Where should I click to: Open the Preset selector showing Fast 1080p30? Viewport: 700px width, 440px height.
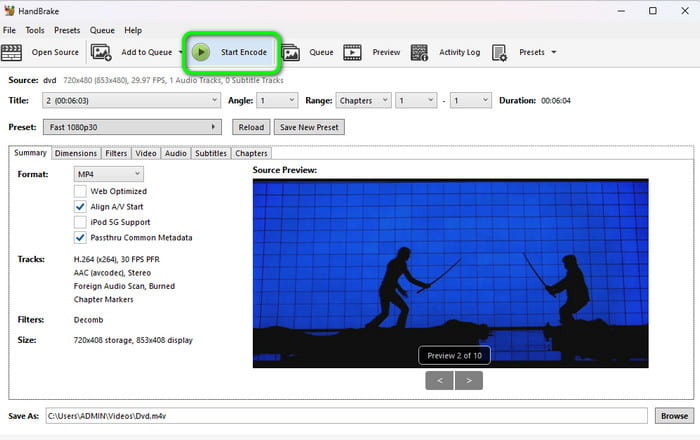132,127
